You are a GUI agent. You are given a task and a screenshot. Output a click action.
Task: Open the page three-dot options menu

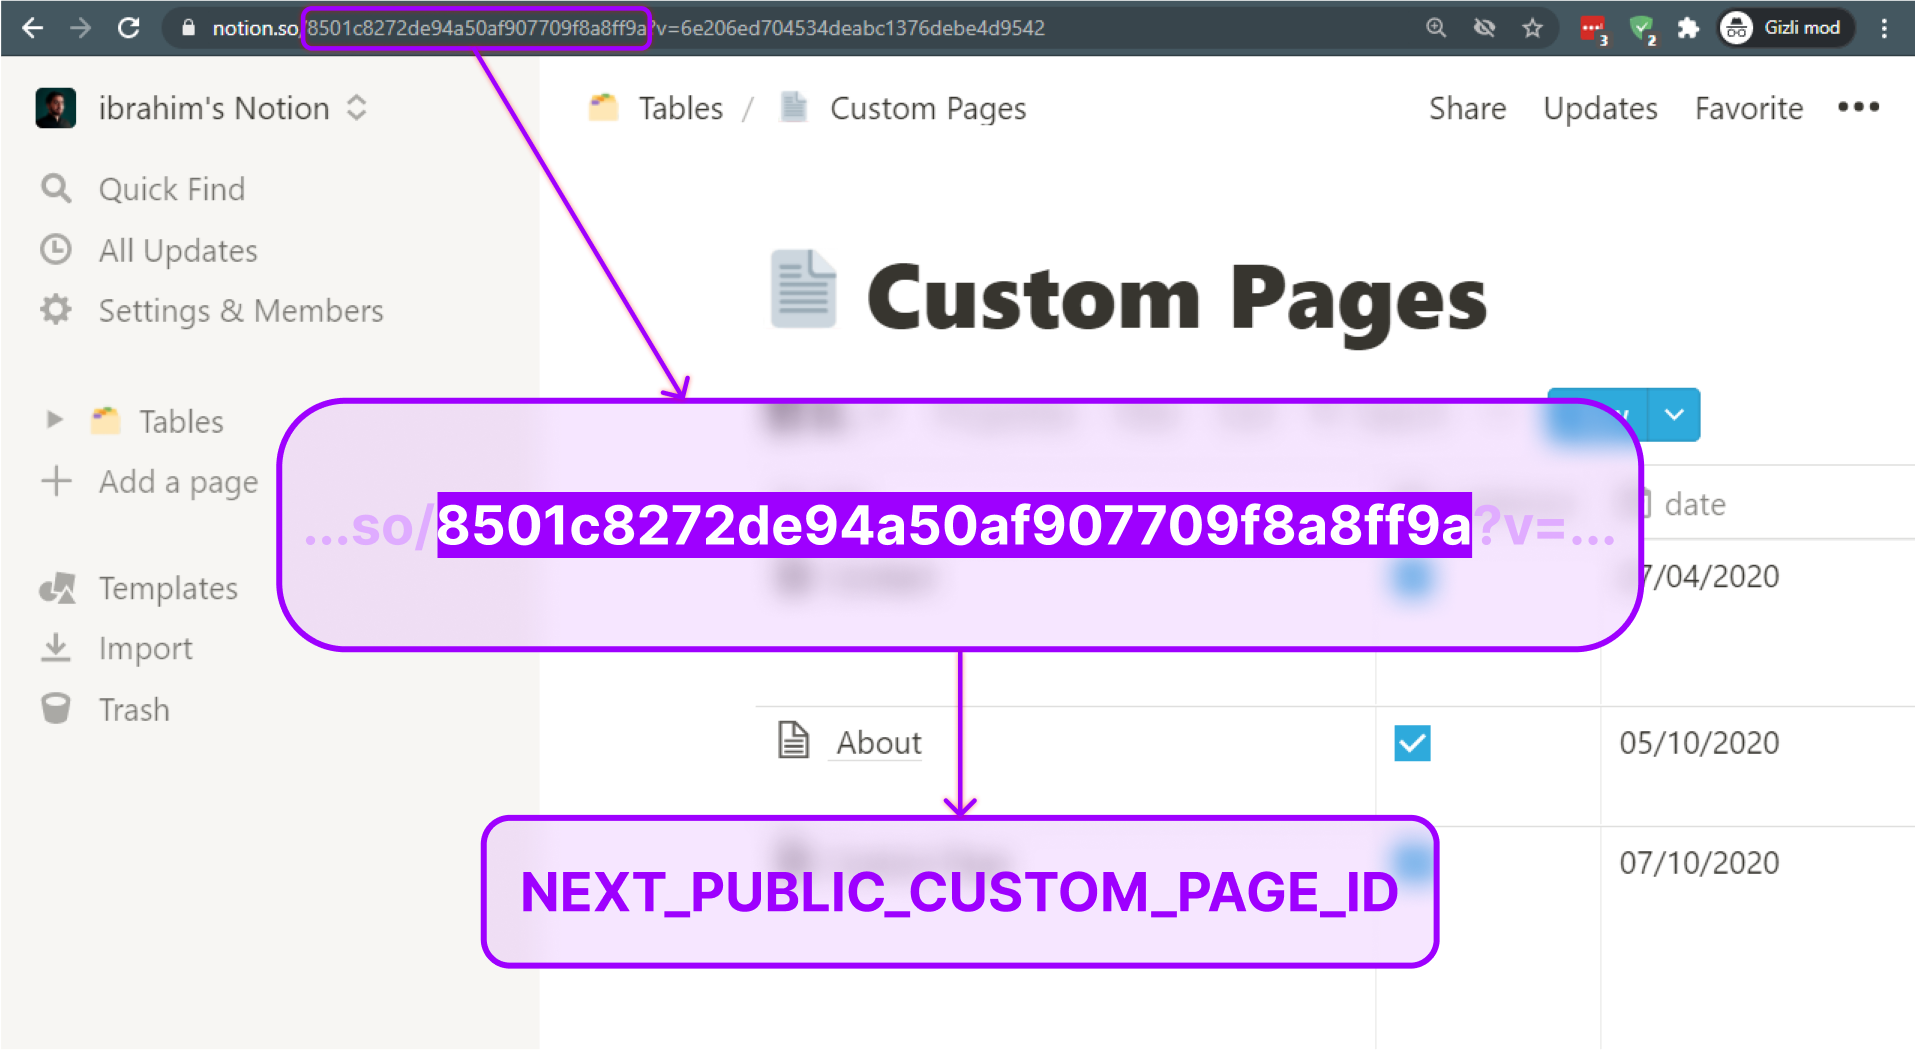tap(1858, 107)
